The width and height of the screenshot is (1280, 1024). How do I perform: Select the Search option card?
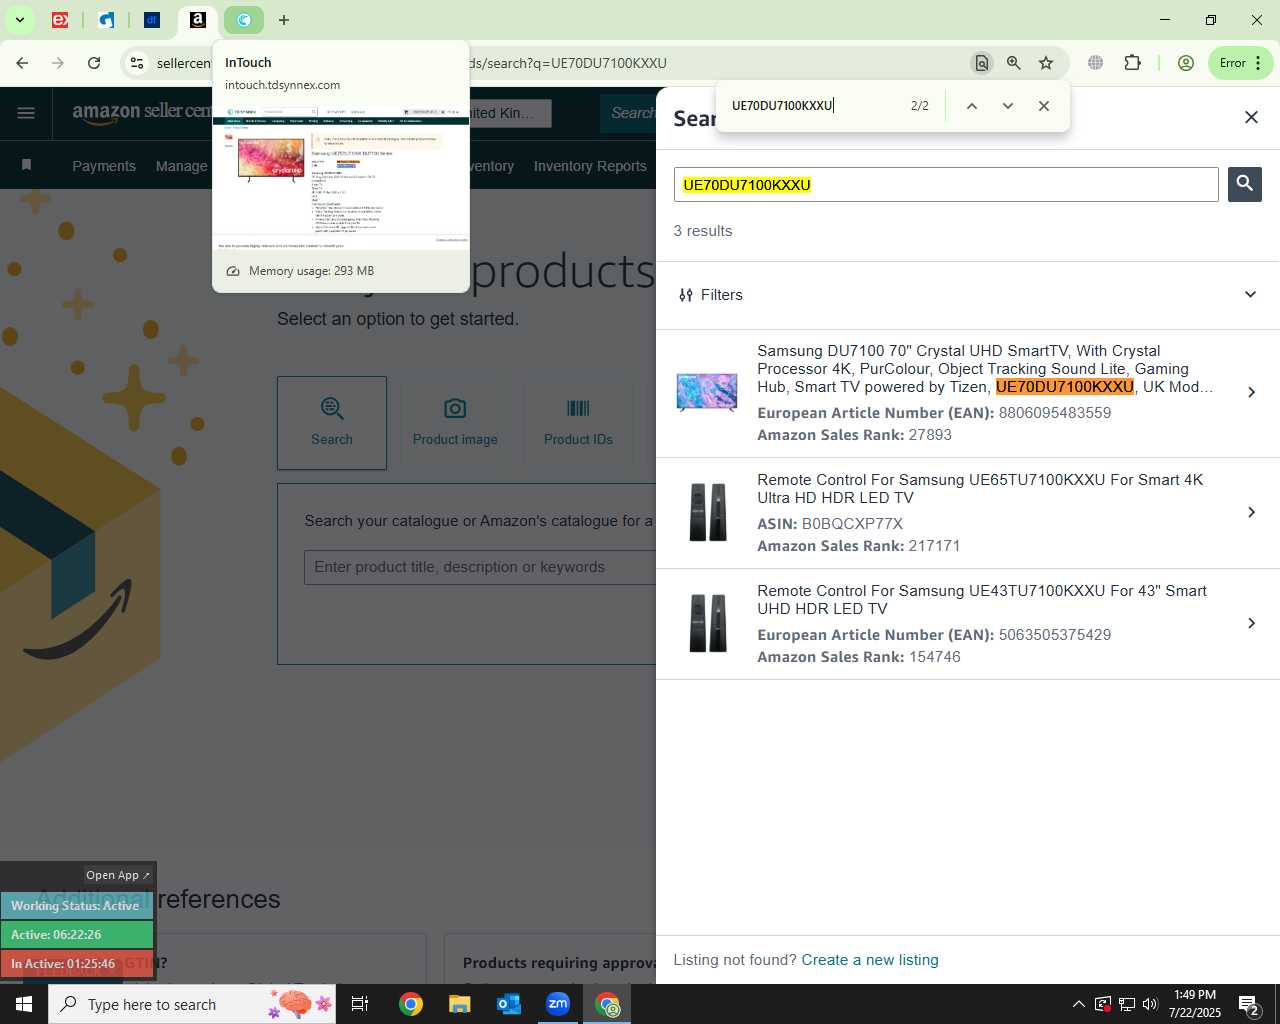click(332, 423)
